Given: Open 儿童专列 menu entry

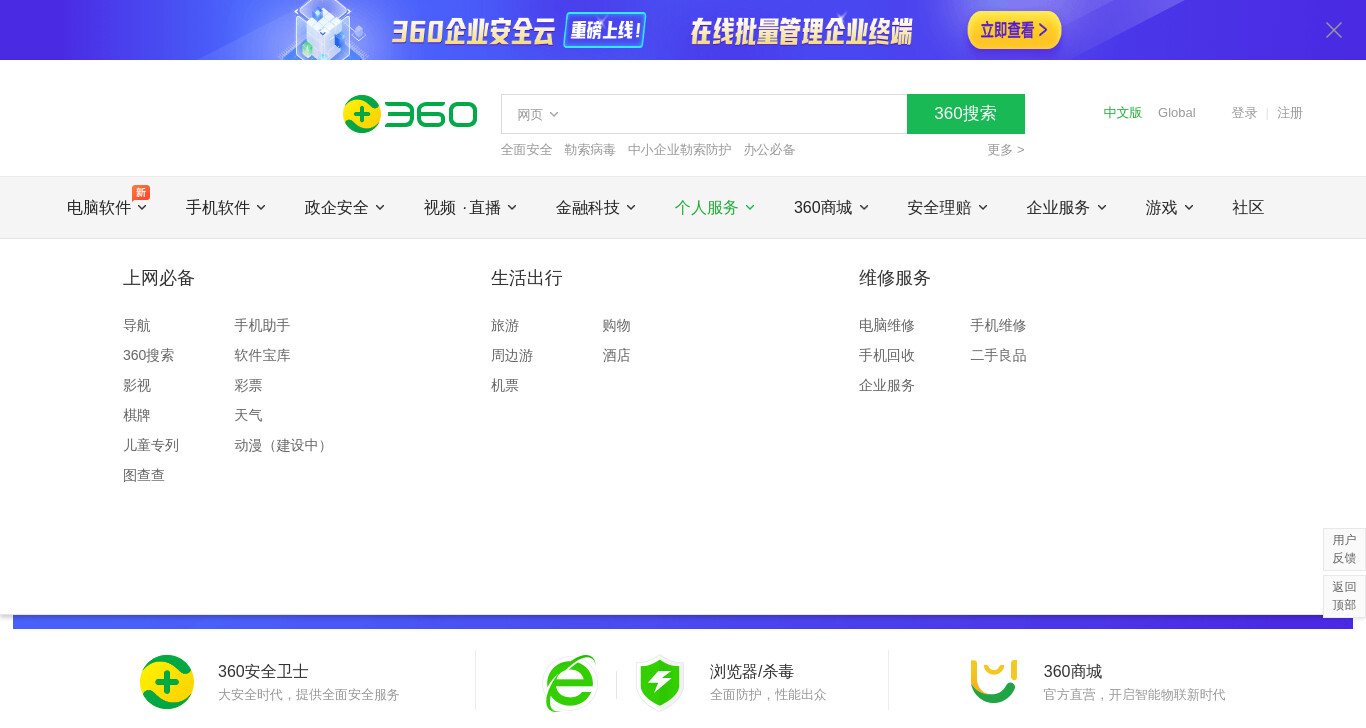Looking at the screenshot, I should pos(151,446).
